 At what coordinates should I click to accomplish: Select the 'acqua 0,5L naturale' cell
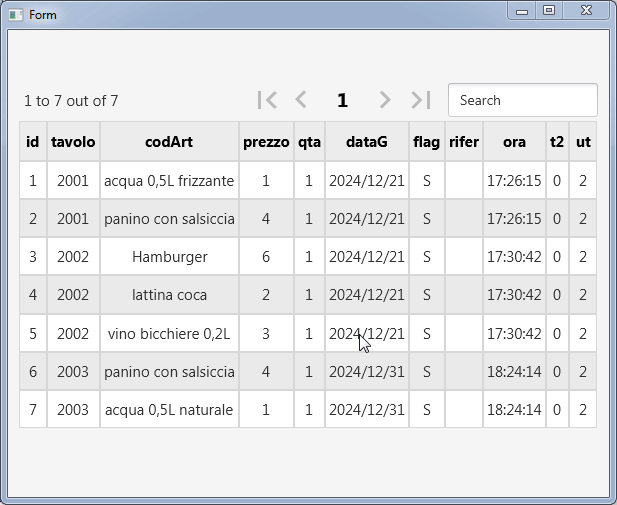point(169,410)
